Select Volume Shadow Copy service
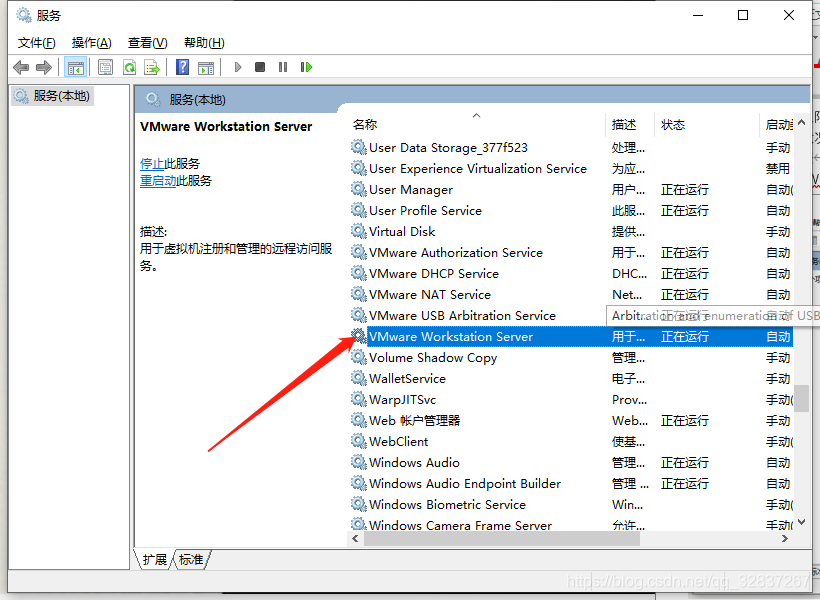 click(570, 358)
